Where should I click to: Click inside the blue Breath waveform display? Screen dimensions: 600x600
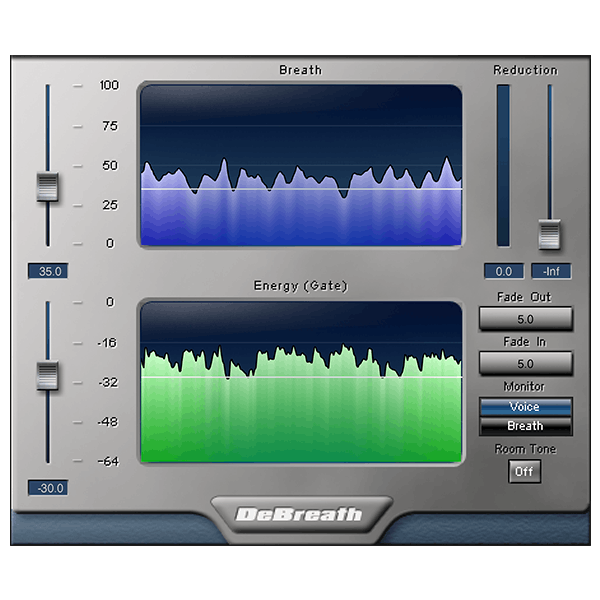point(301,165)
